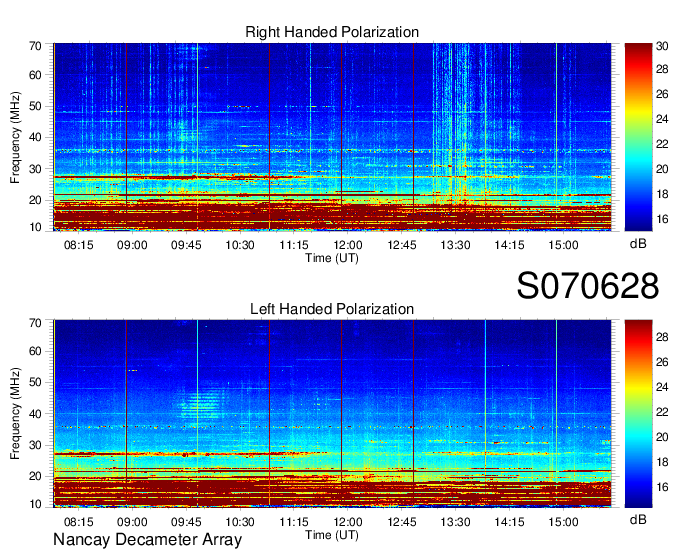Click the "dB" label under the upper color bar
Screen dimensions: 680x552
click(638, 244)
